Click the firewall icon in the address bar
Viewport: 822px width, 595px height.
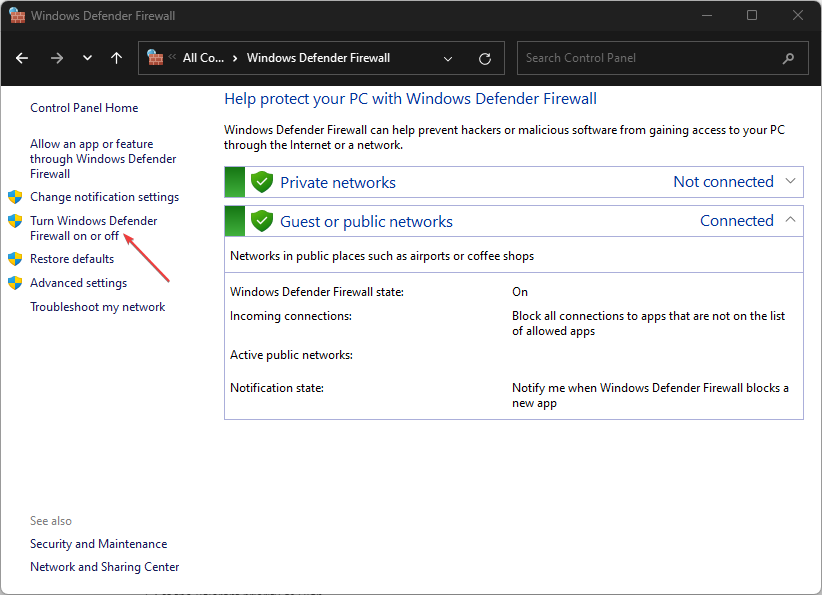point(155,58)
